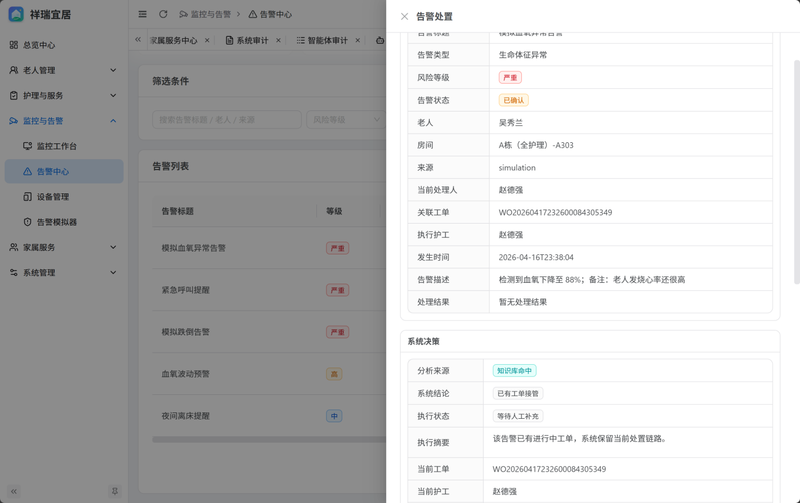Viewport: 800px width, 503px height.
Task: Click the simulation source value
Action: 517,167
